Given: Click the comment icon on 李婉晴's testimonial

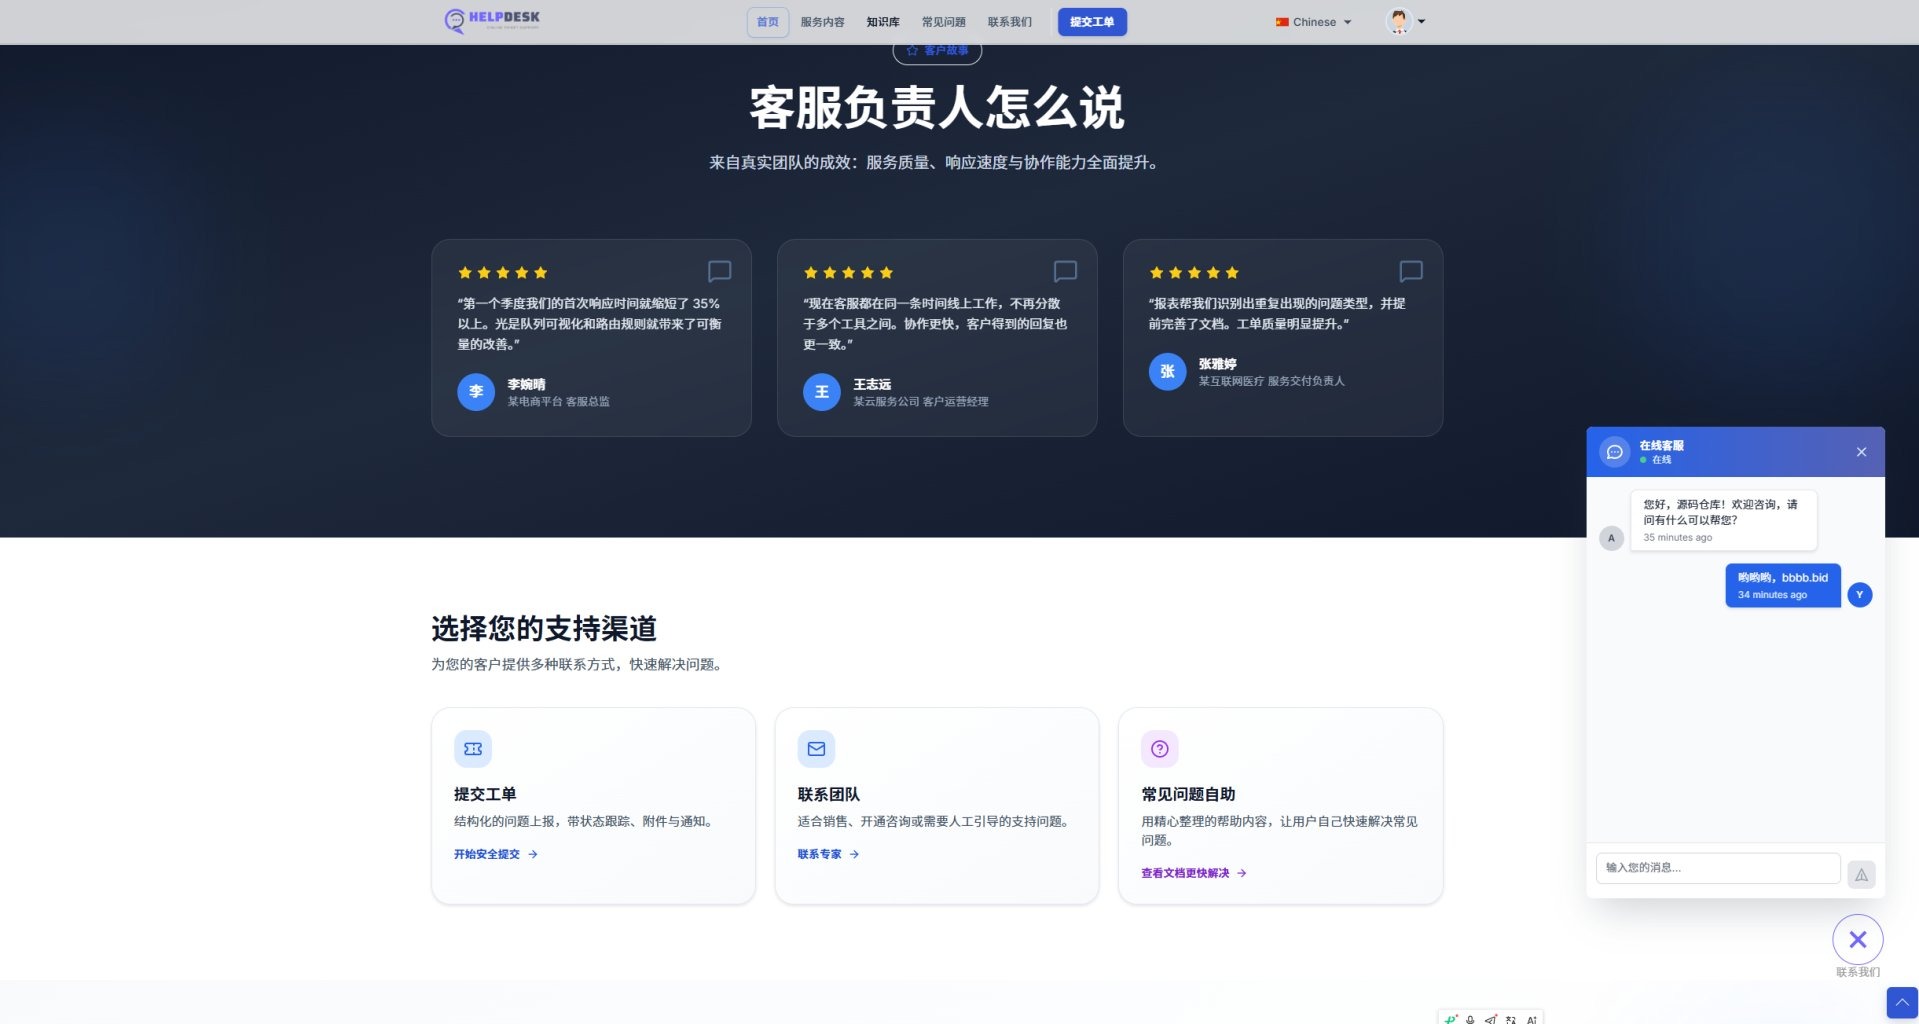Looking at the screenshot, I should [719, 271].
